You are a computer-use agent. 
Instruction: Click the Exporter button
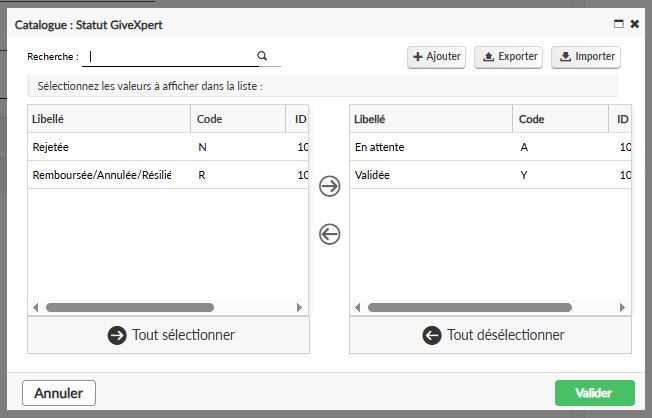[x=508, y=57]
